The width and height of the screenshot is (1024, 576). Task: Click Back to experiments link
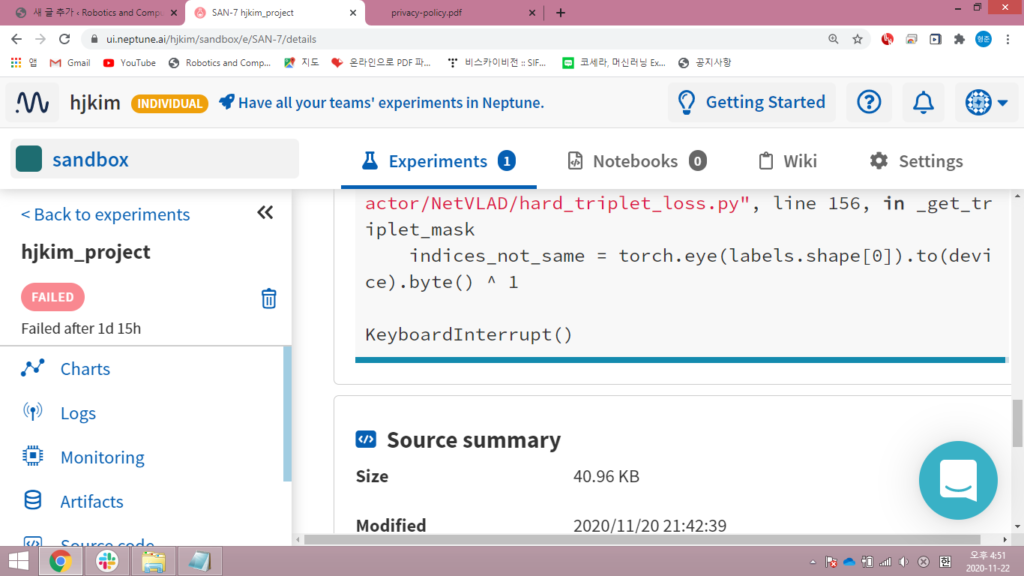point(105,214)
